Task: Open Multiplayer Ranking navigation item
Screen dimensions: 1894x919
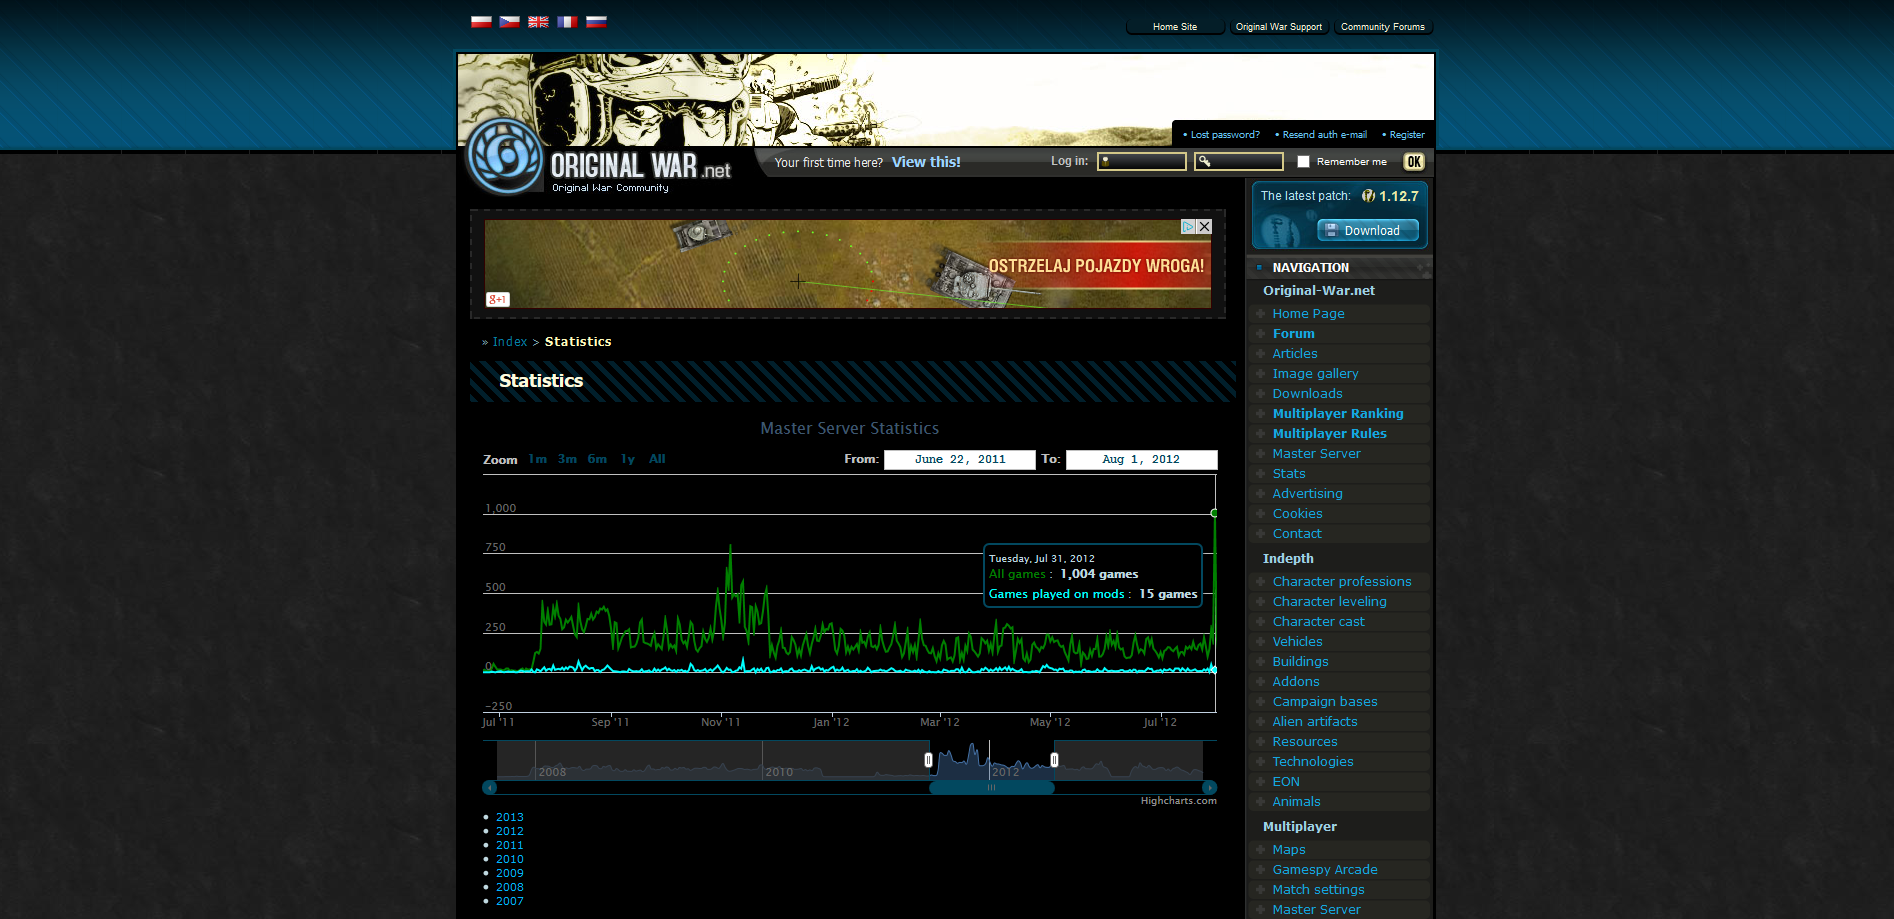Action: [x=1338, y=413]
